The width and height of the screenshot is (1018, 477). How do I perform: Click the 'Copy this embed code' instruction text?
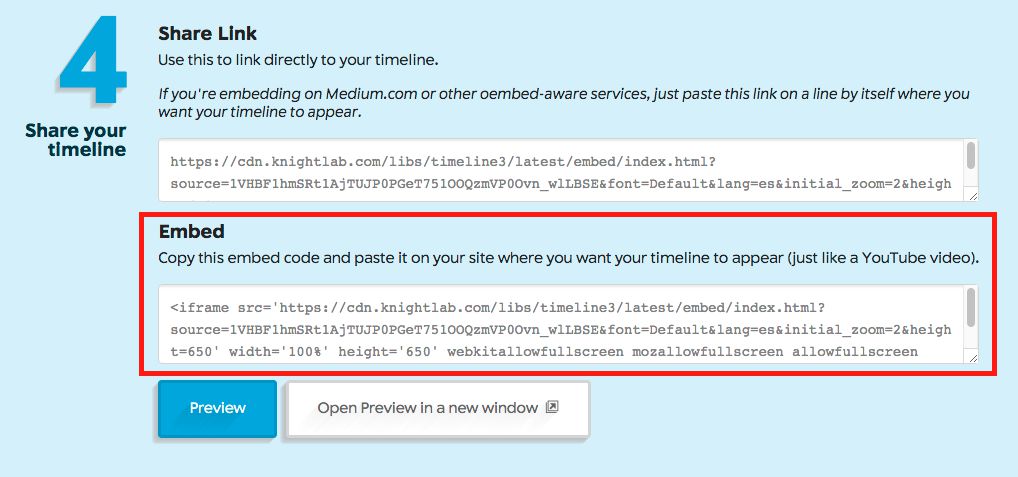(x=568, y=258)
